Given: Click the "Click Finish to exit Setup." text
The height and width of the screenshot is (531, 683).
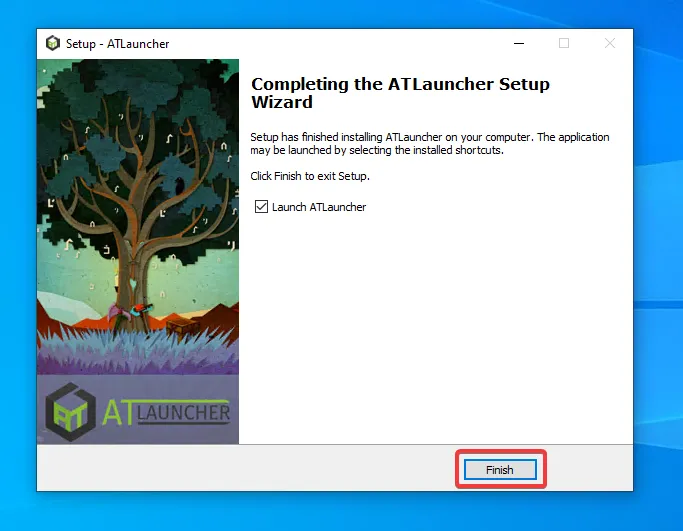Looking at the screenshot, I should pos(309,176).
